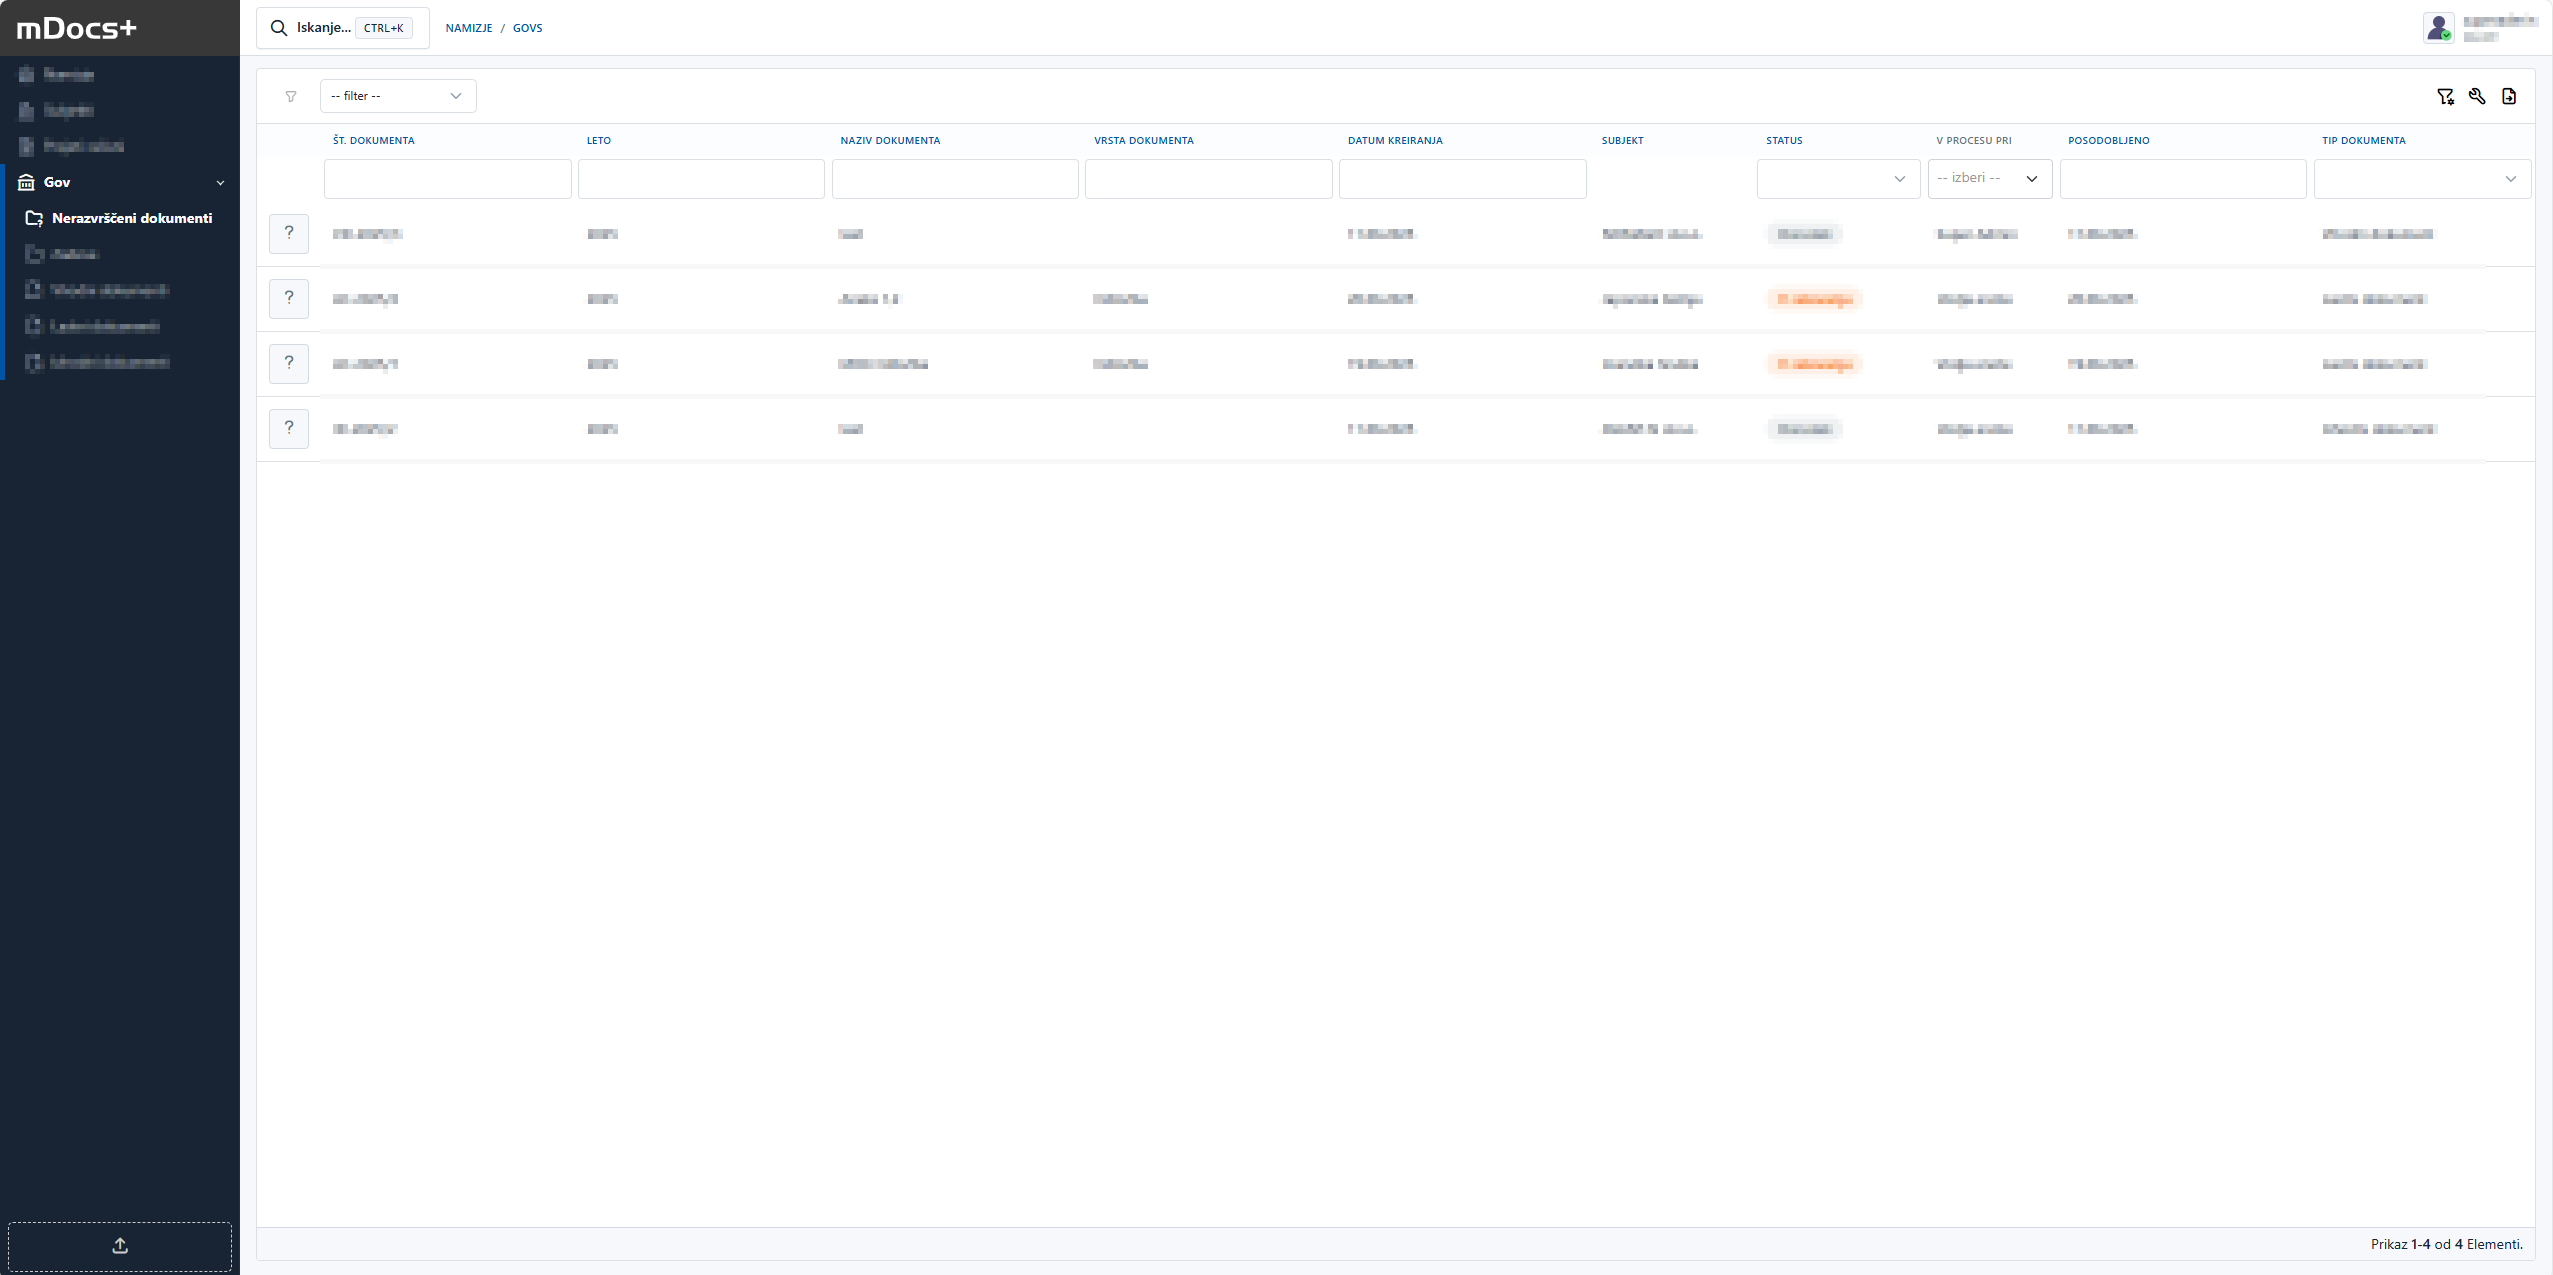
Task: Open filter settings funnel-gear icon
Action: point(2445,96)
